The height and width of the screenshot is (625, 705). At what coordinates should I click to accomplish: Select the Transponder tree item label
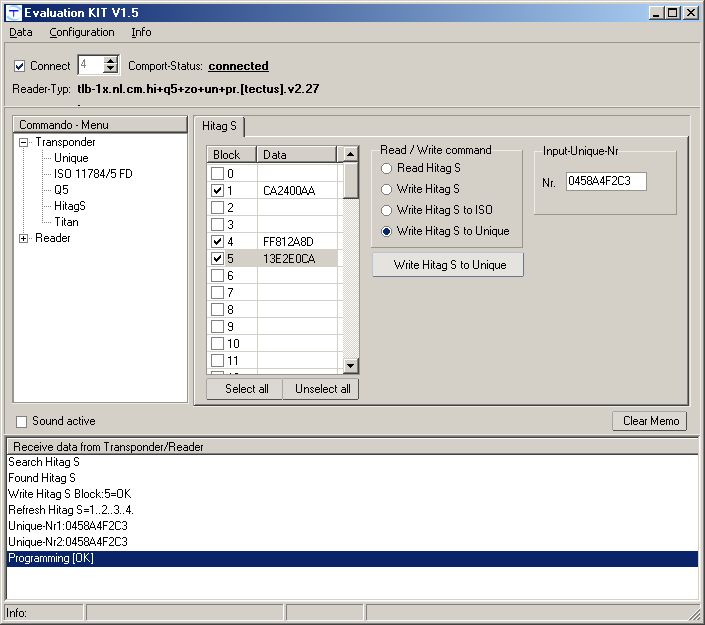(x=65, y=142)
